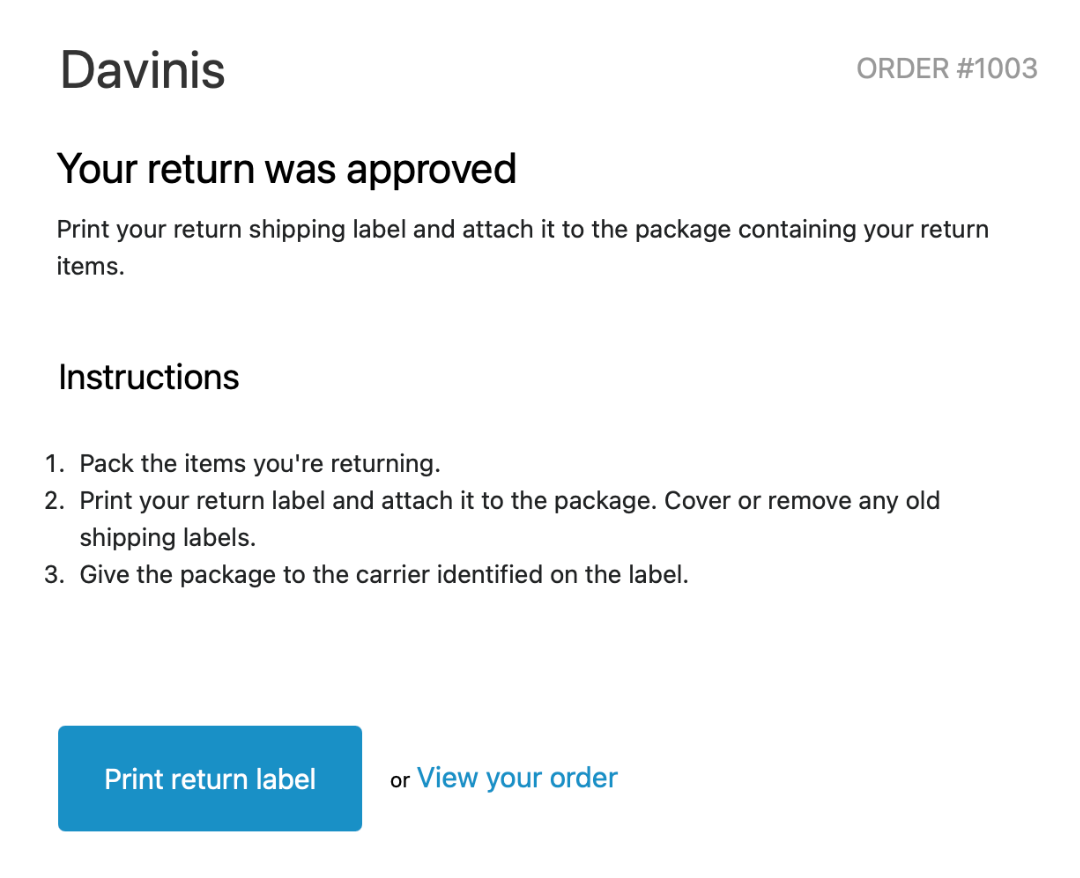Viewport: 1080px width, 878px height.
Task: Click the "or" text beside the print button
Action: pyautogui.click(x=400, y=781)
